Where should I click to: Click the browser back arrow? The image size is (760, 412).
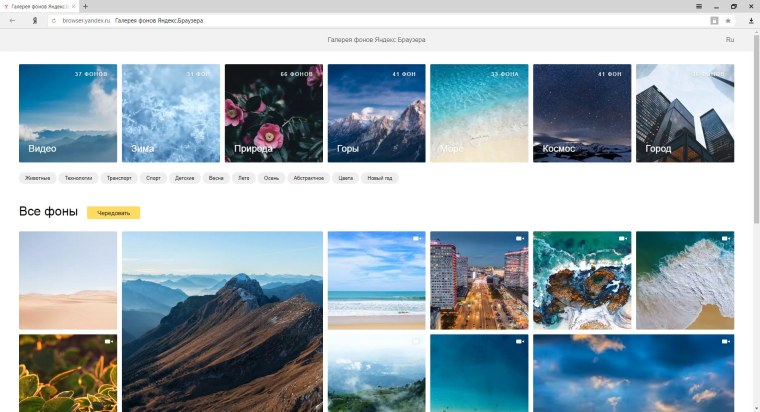pyautogui.click(x=12, y=20)
